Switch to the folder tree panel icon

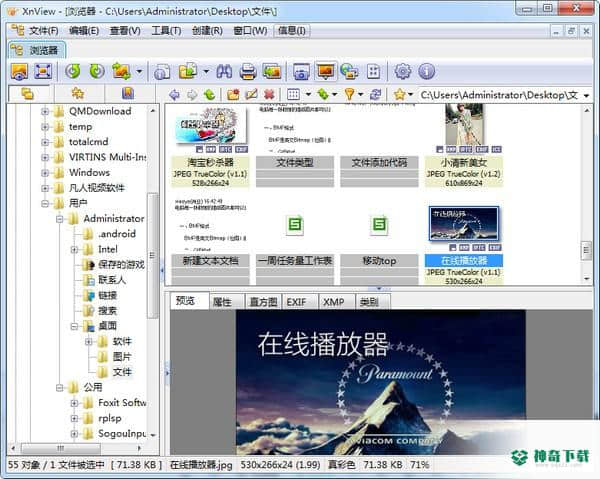[x=28, y=94]
